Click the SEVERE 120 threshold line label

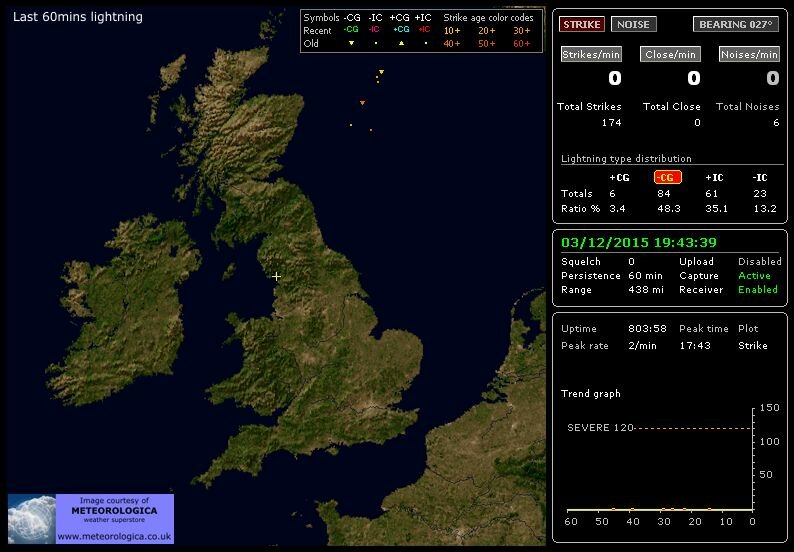(601, 427)
